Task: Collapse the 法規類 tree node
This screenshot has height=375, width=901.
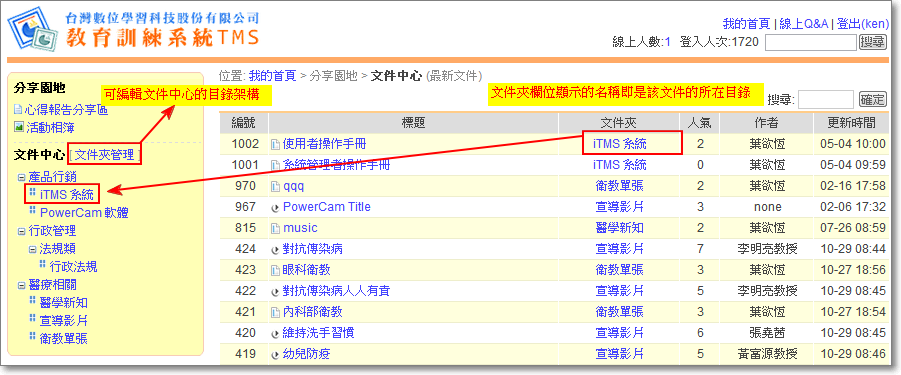Action: coord(32,249)
